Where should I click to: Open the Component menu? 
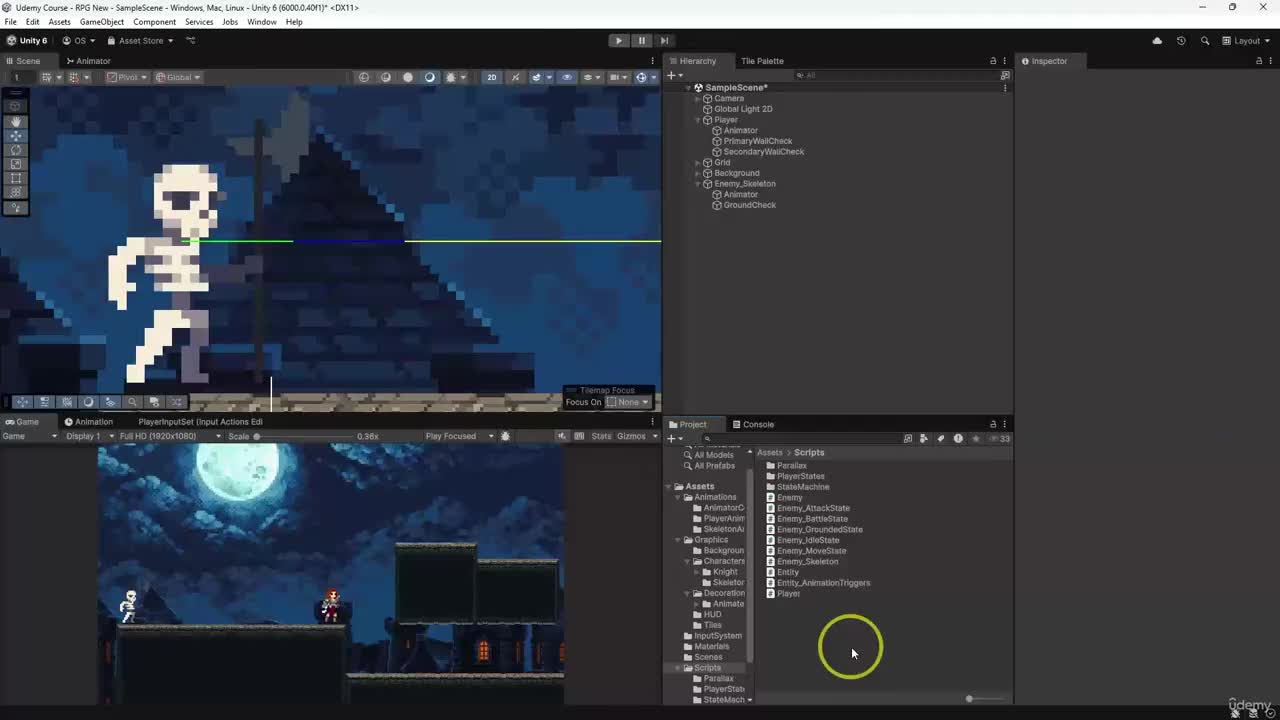click(154, 22)
